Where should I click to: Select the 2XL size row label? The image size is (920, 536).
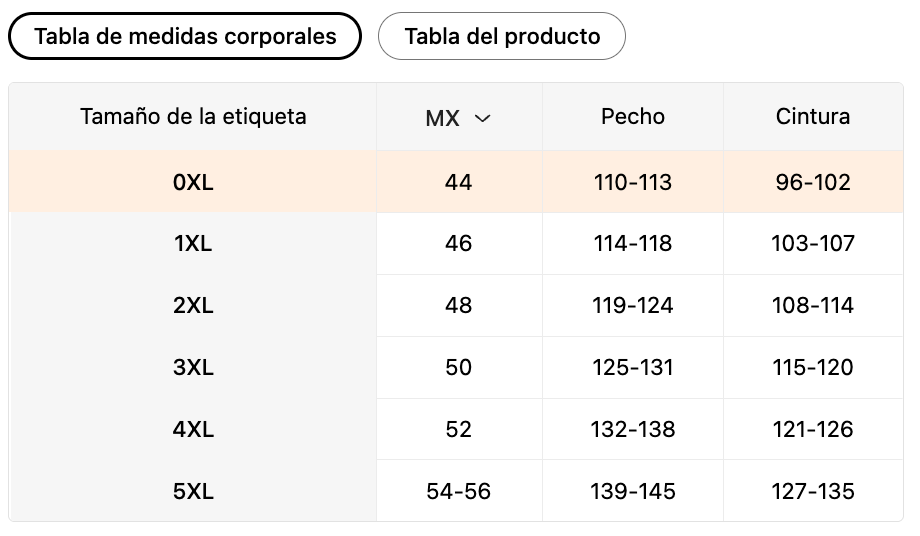click(x=193, y=306)
